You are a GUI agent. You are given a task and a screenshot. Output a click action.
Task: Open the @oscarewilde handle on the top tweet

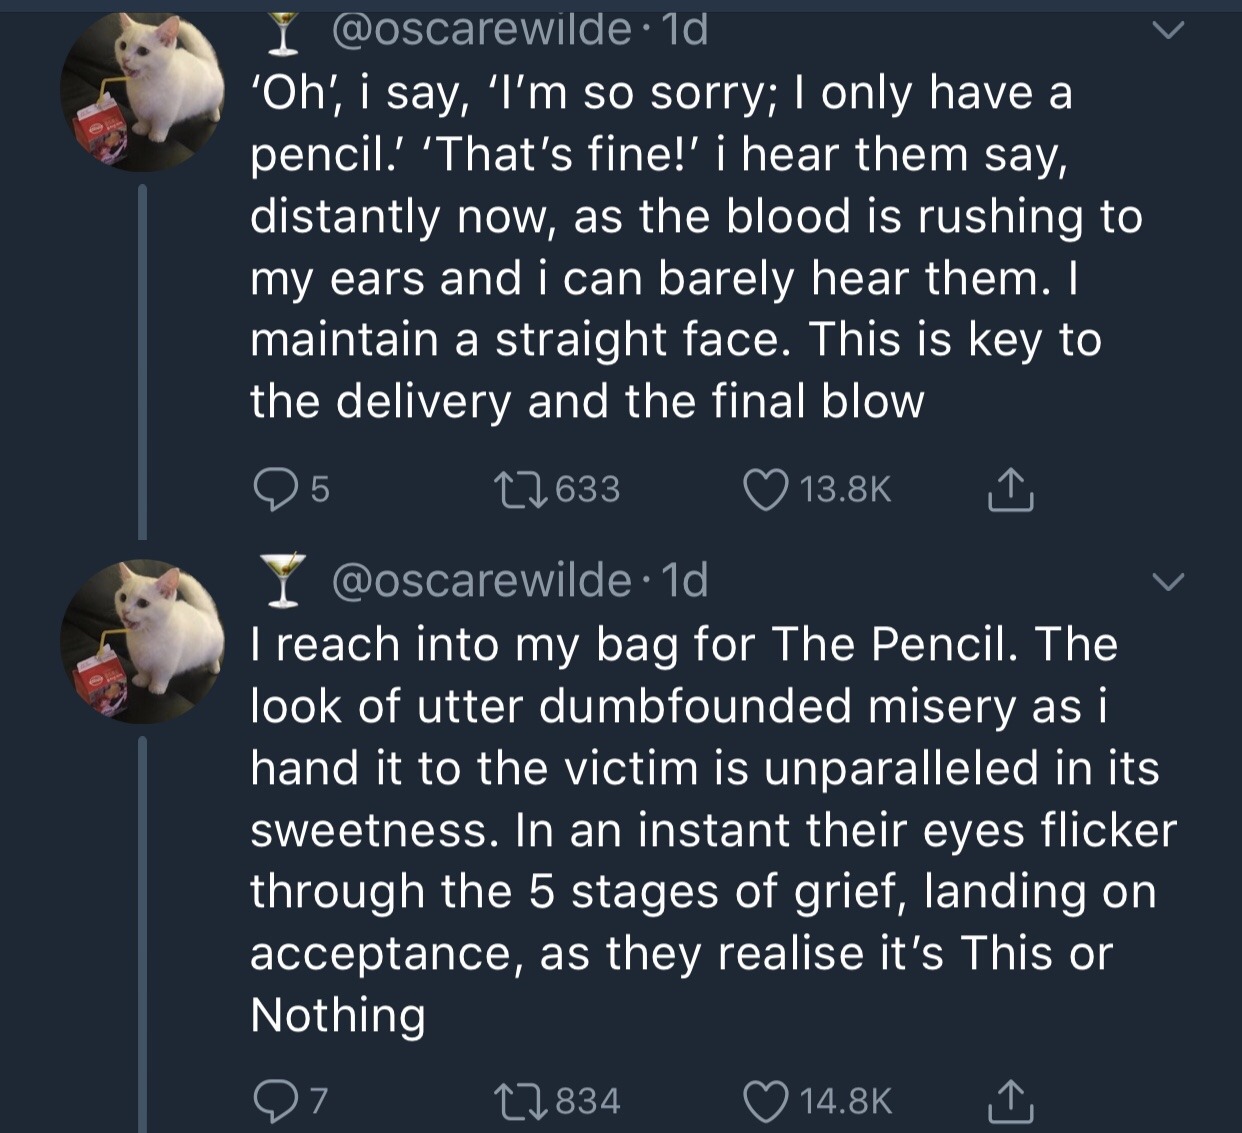[x=480, y=30]
